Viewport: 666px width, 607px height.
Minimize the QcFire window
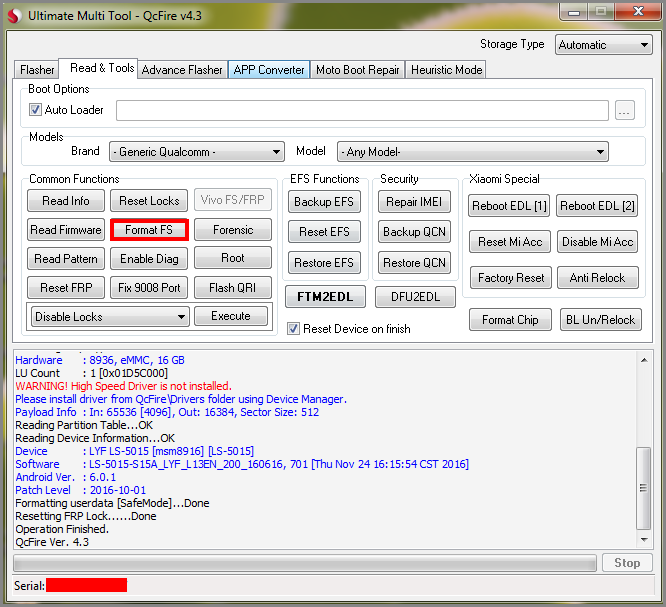(x=574, y=12)
